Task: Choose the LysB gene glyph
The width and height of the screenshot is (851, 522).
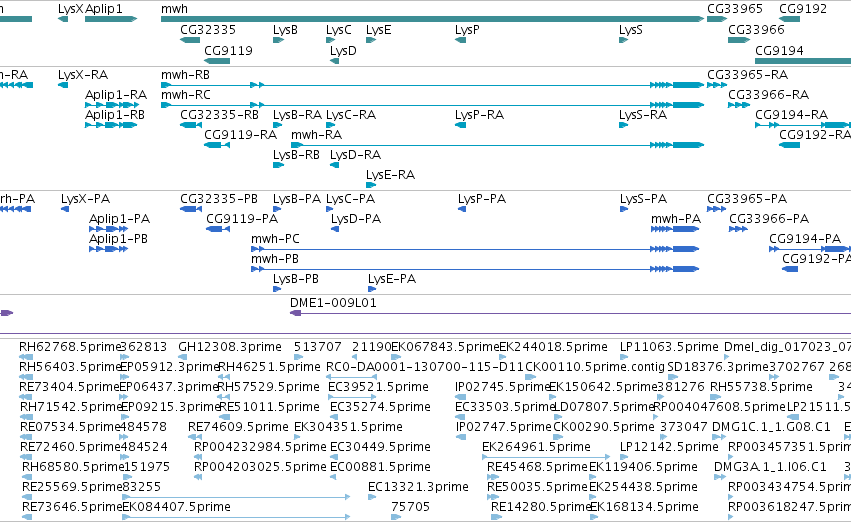Action: (x=278, y=40)
